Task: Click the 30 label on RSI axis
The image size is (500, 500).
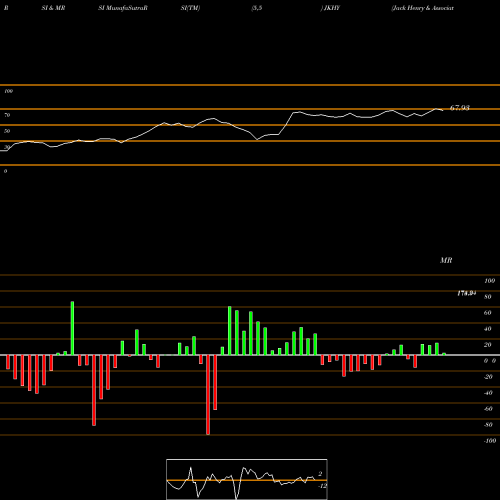Action: click(x=7, y=147)
